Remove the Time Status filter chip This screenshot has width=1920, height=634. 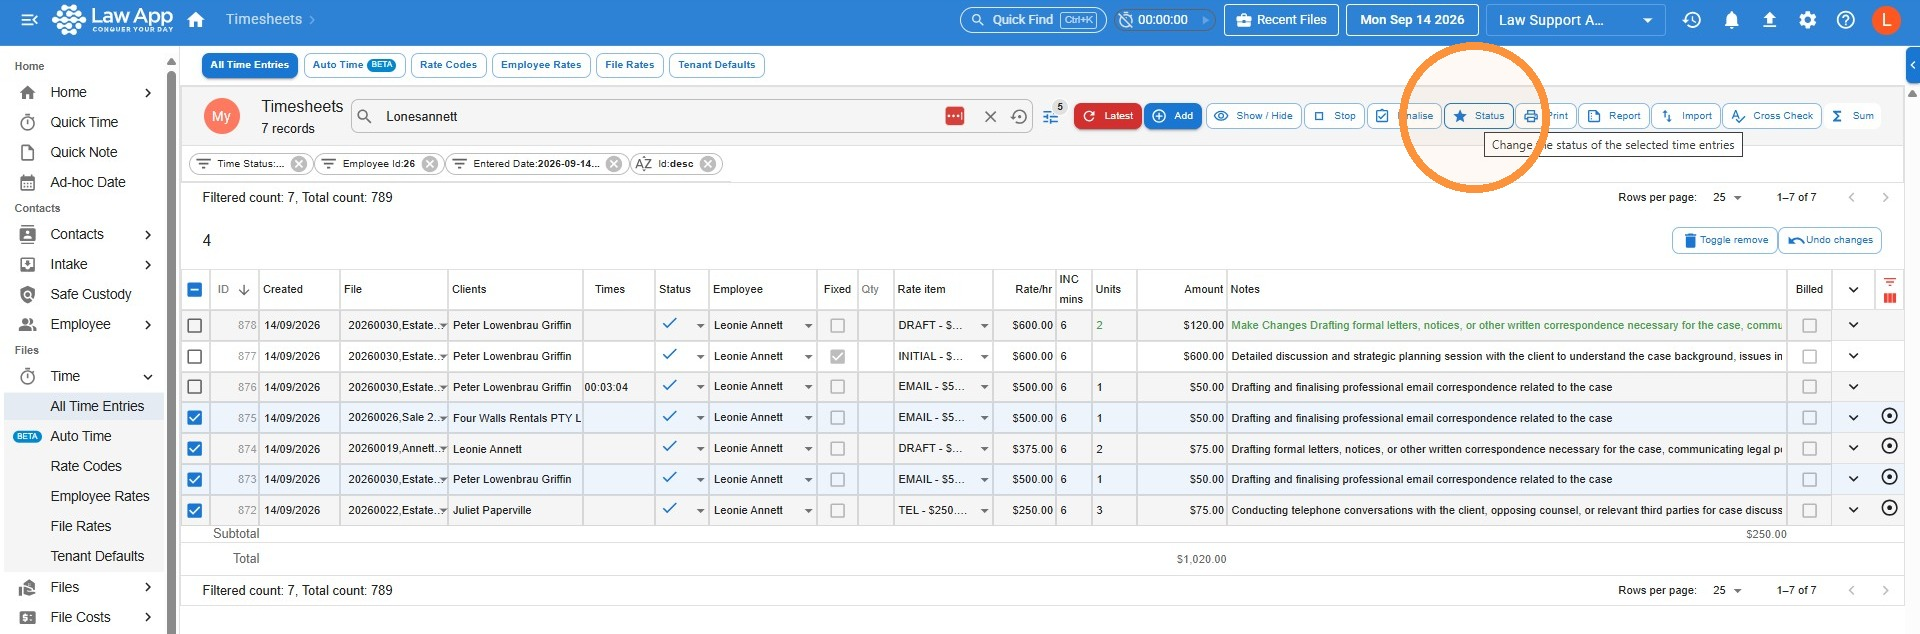(x=299, y=164)
